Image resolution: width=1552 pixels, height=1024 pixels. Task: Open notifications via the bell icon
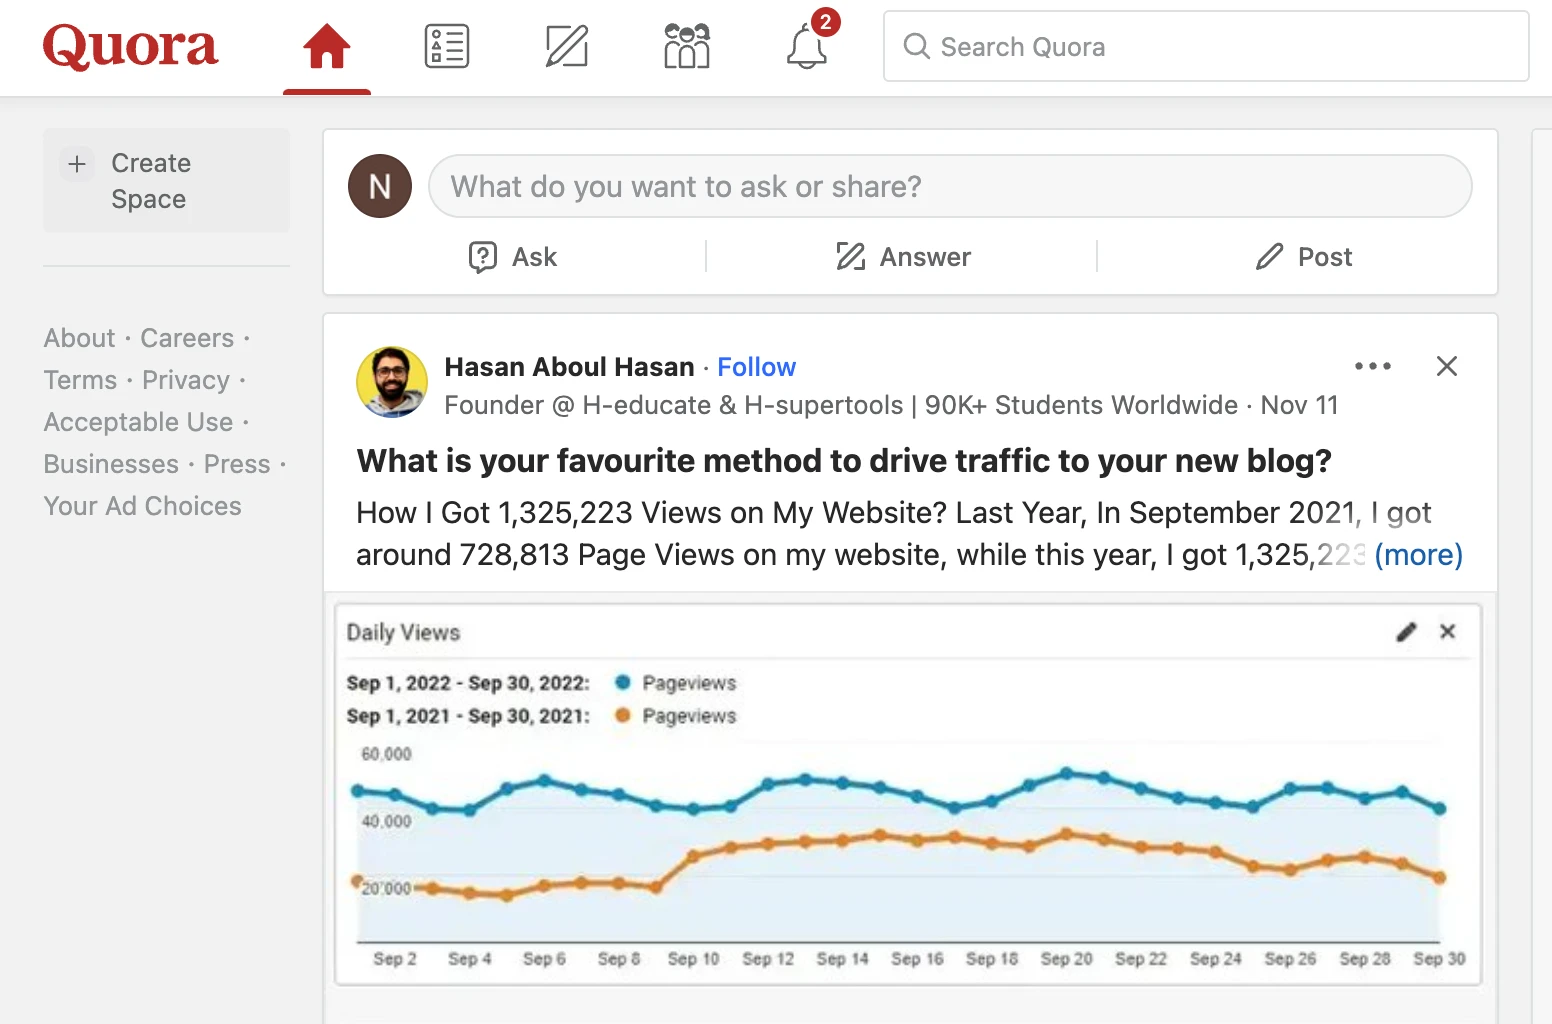point(806,47)
